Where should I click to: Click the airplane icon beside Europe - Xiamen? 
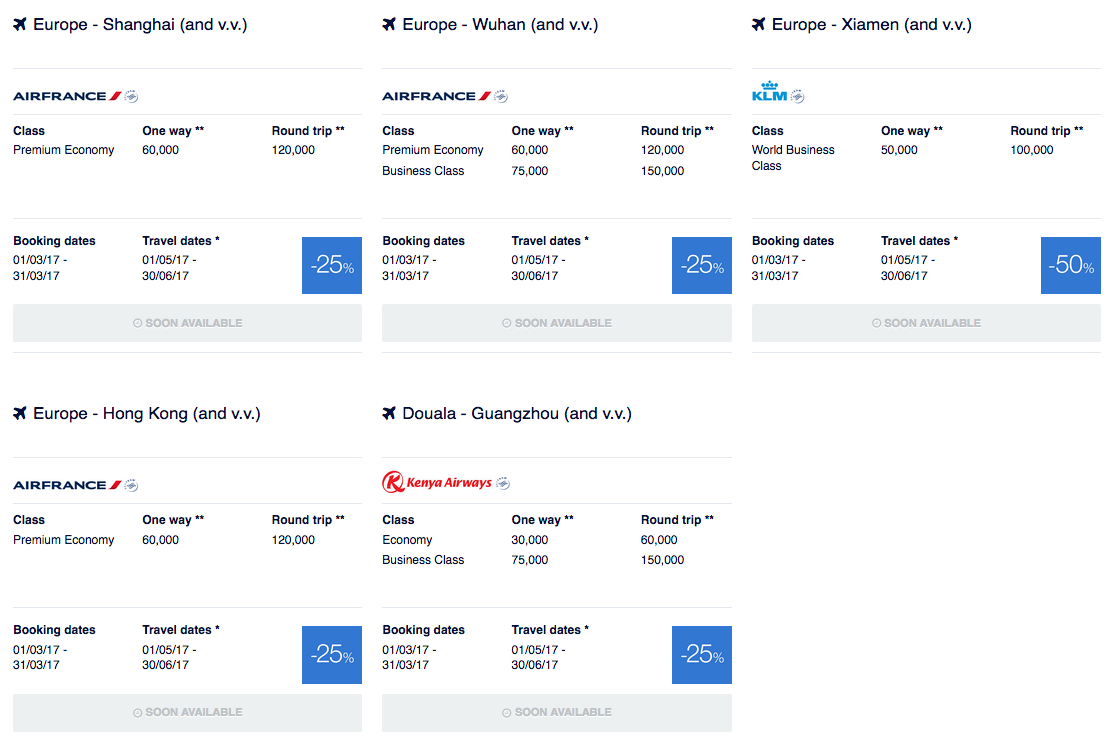tap(759, 24)
